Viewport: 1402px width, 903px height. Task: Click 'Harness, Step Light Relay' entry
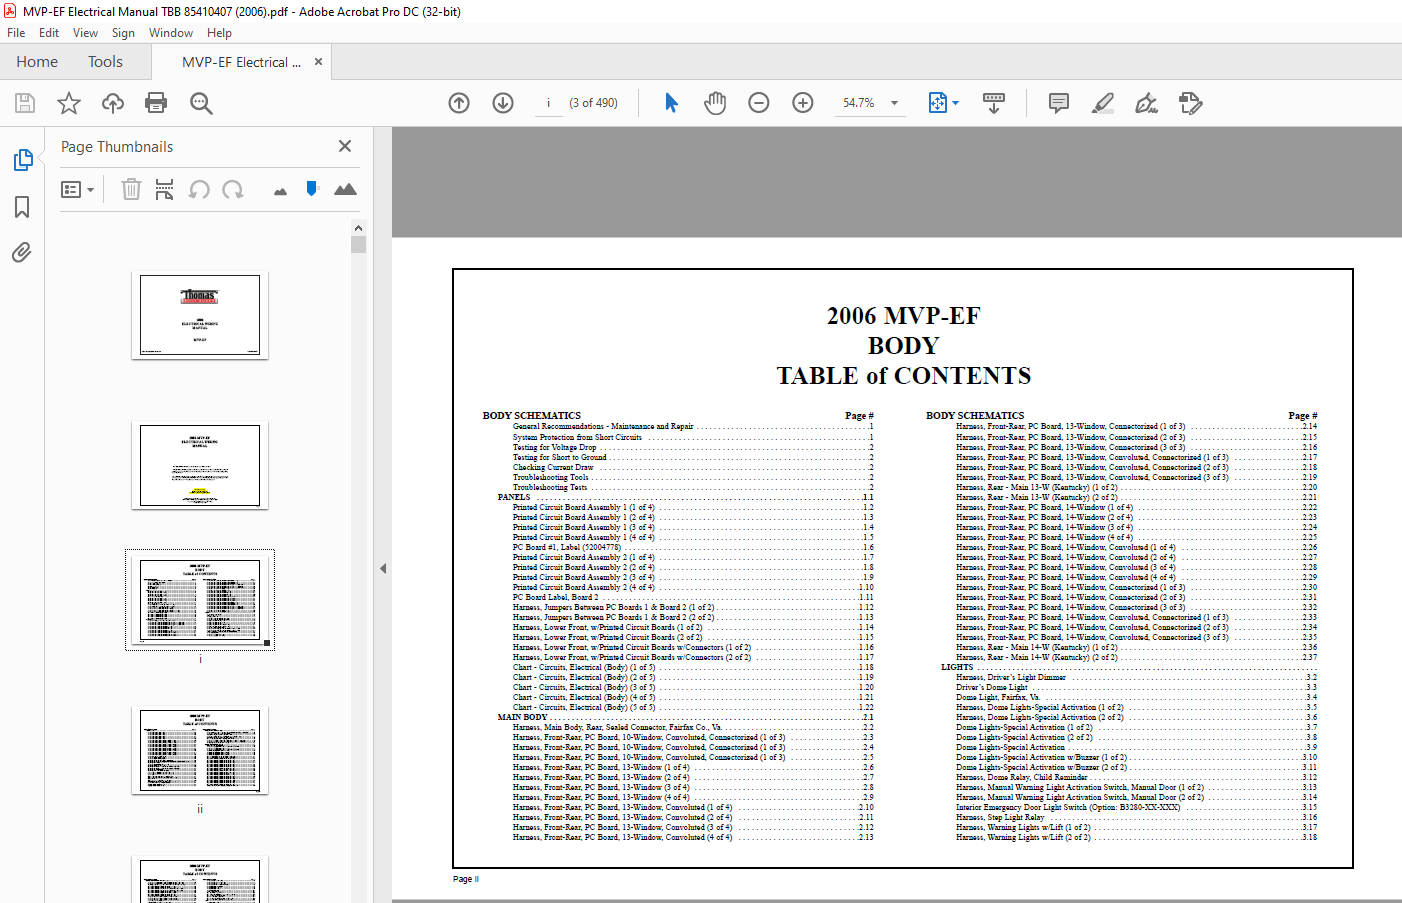tap(1000, 817)
